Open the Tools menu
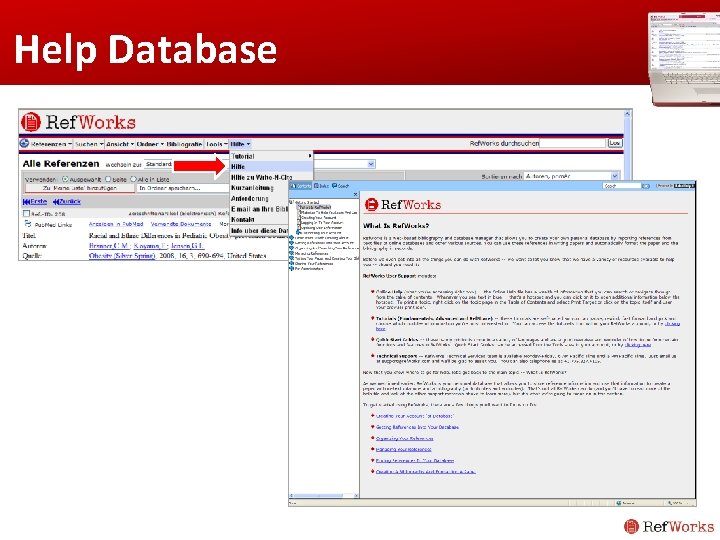 216,144
